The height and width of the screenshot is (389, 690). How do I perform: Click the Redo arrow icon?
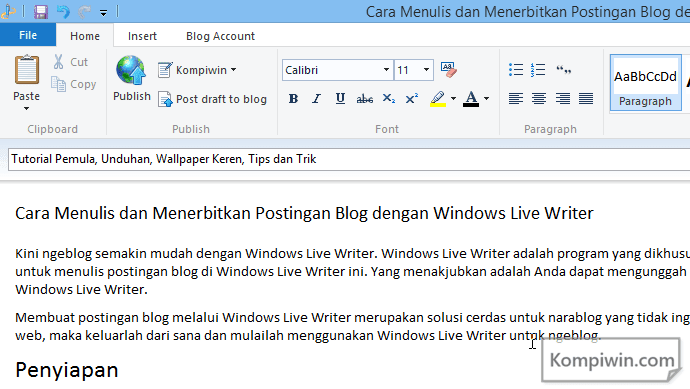pos(84,12)
